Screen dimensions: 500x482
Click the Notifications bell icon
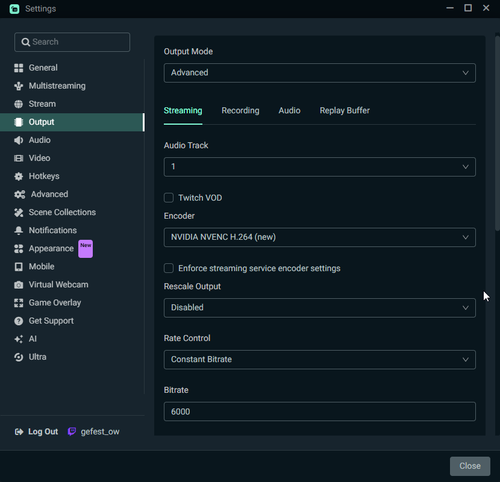(x=19, y=230)
